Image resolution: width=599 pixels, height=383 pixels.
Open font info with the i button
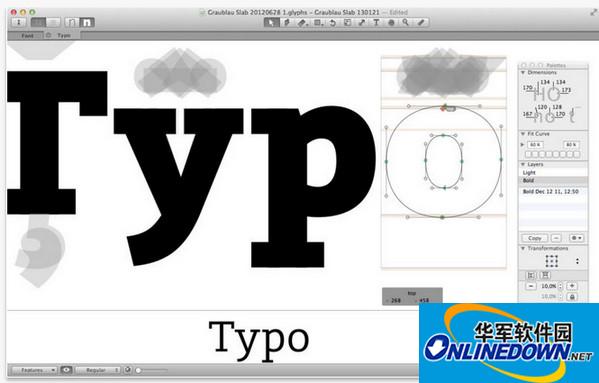coord(18,23)
